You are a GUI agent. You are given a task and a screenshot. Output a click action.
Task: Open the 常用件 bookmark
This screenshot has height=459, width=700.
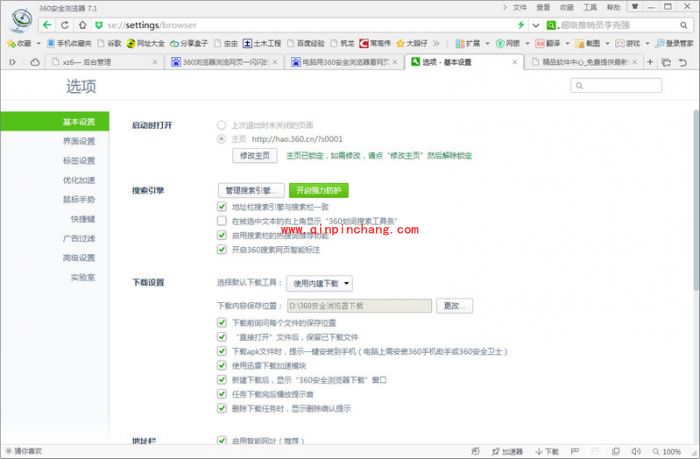375,43
